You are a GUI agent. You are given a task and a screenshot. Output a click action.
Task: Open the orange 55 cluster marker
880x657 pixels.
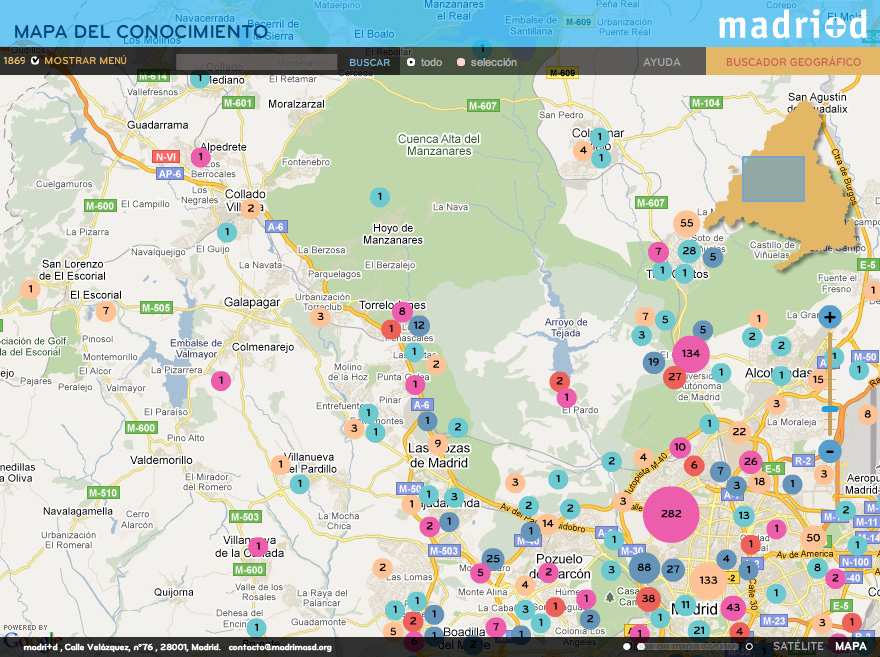[686, 223]
